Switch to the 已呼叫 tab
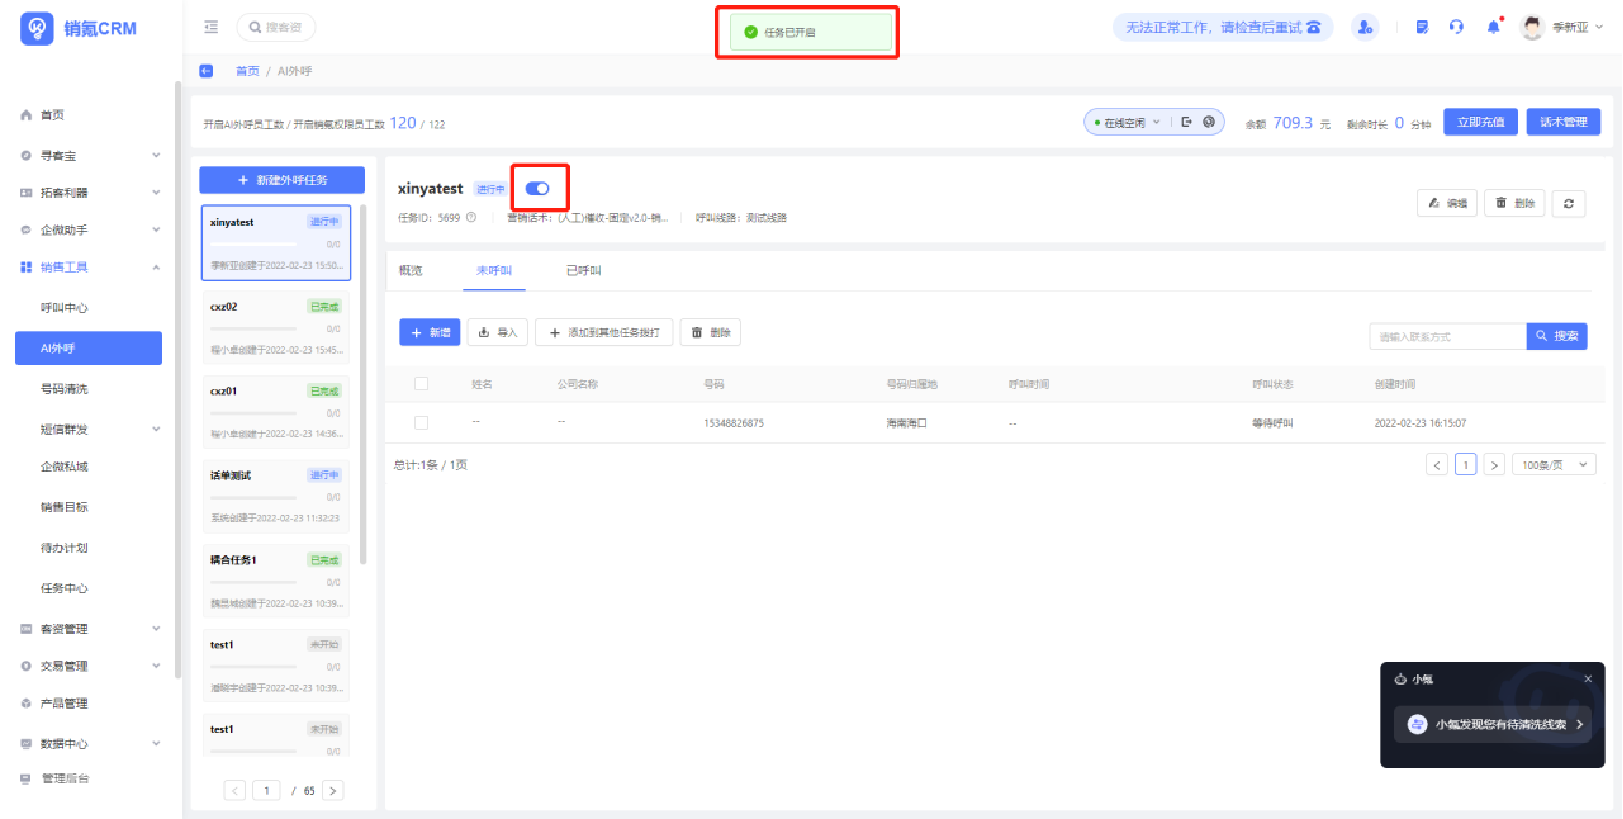This screenshot has height=819, width=1623. 584,270
